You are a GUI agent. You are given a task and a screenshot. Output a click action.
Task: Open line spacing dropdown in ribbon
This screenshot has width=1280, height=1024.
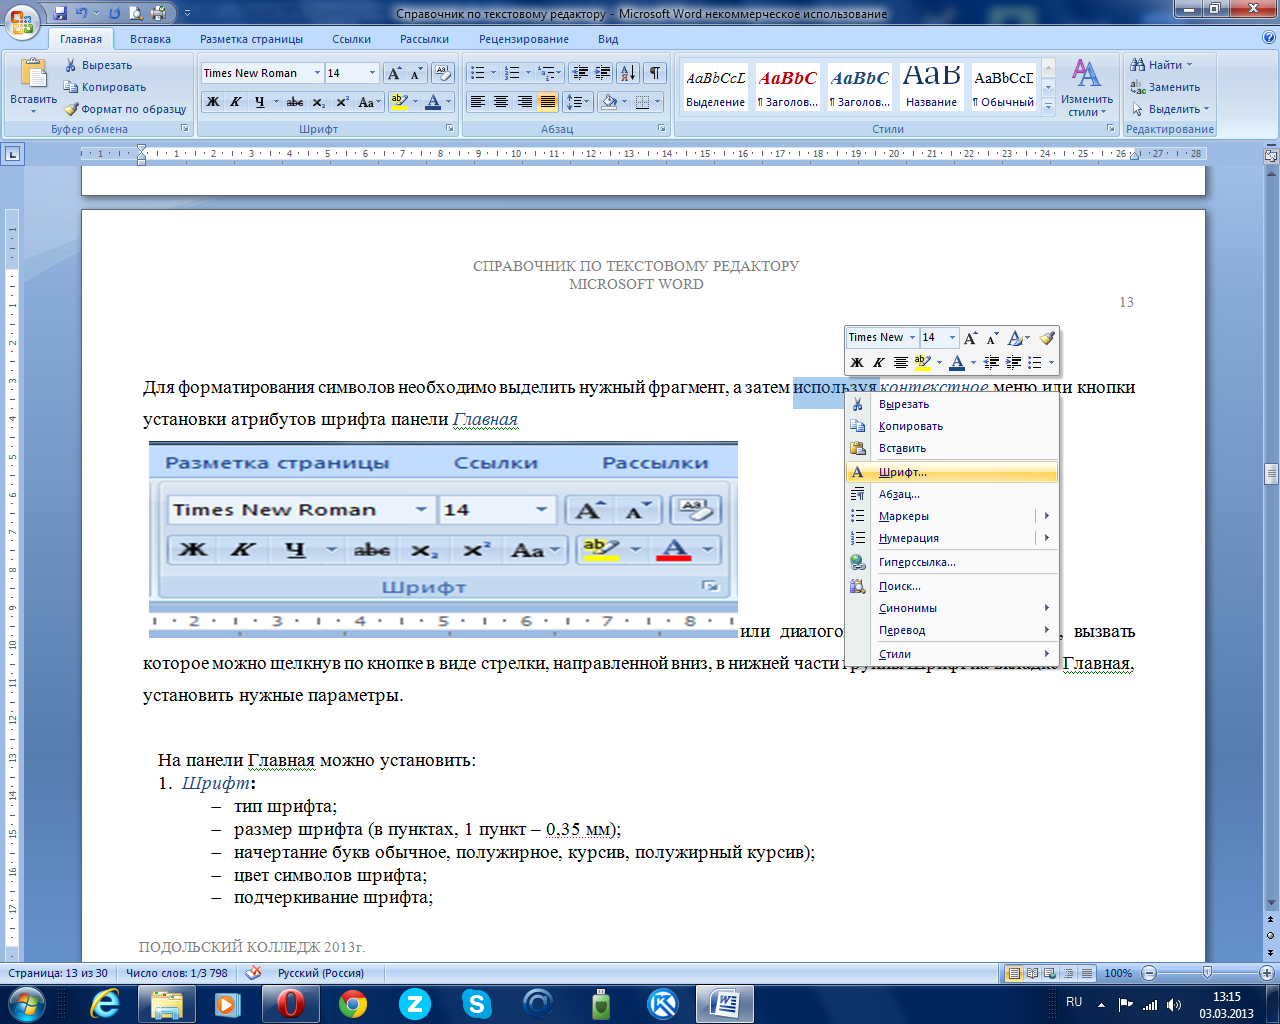[577, 102]
